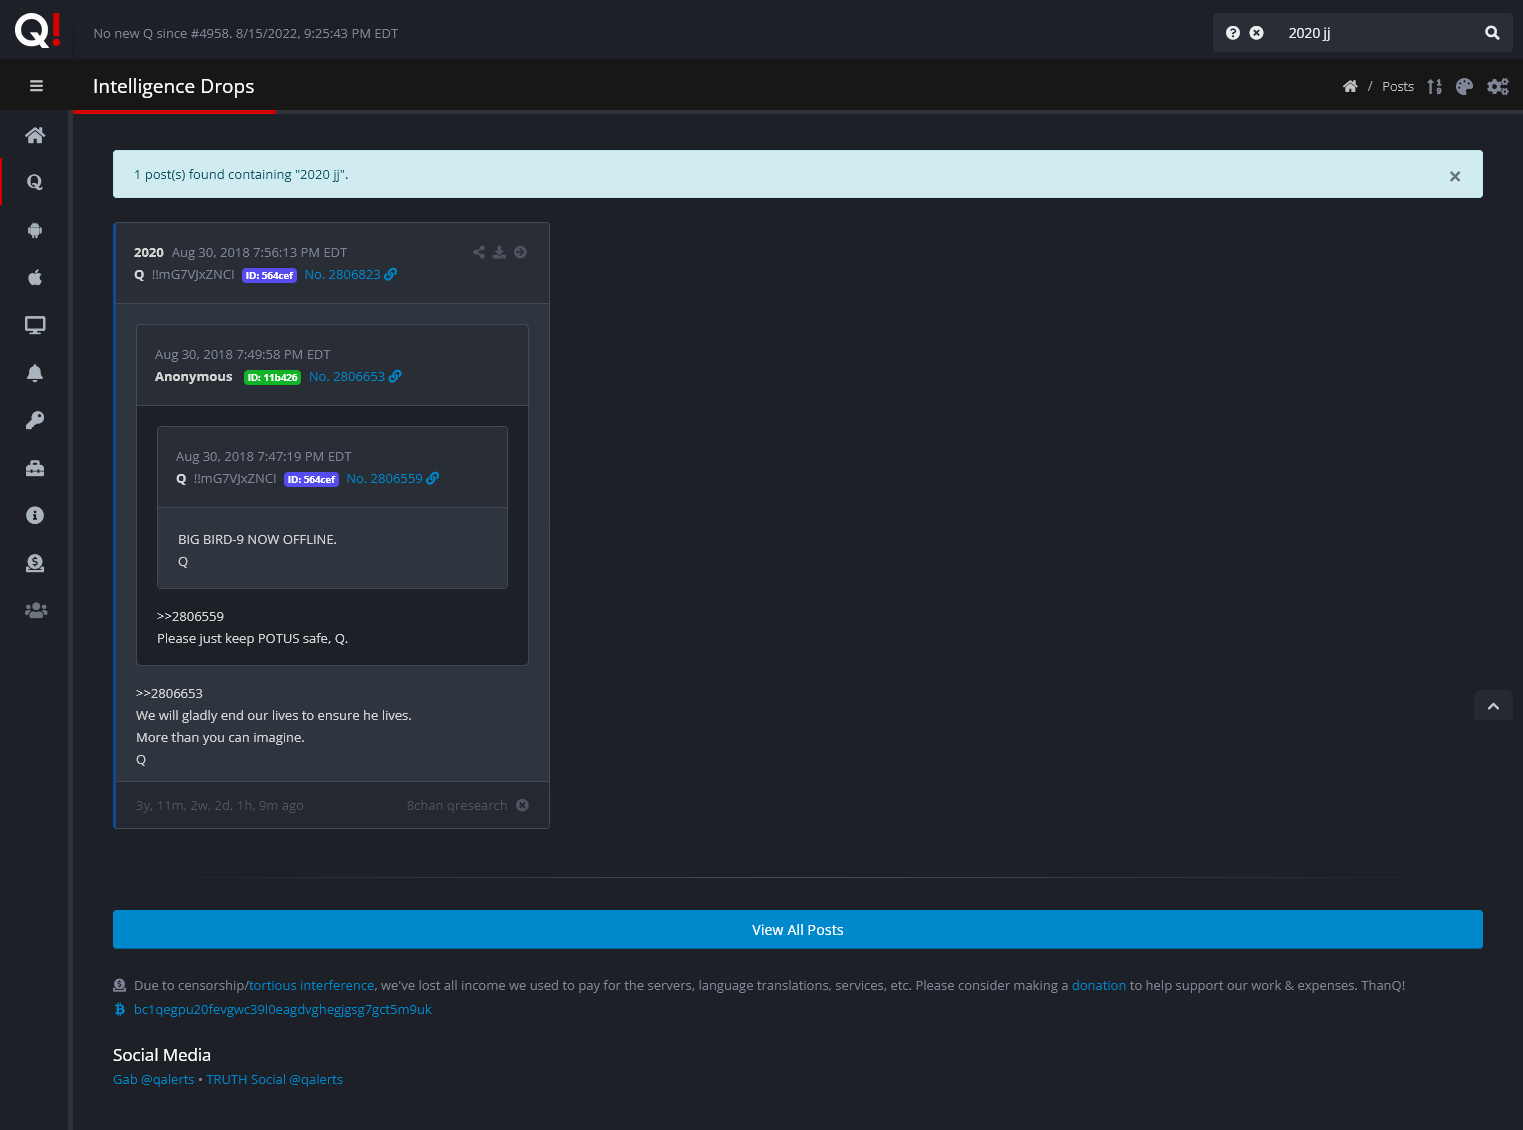The width and height of the screenshot is (1523, 1130).
Task: Dismiss the search results alert
Action: [1455, 176]
